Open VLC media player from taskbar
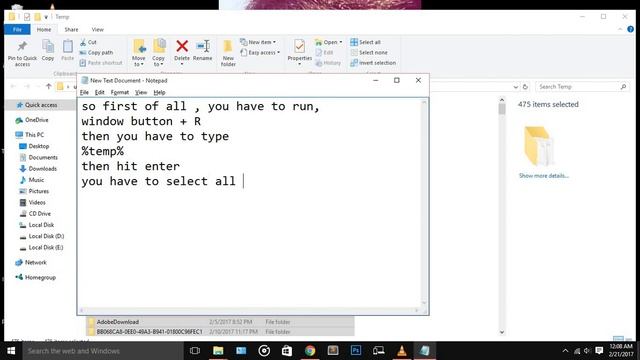This screenshot has height=360, width=640. click(x=402, y=351)
